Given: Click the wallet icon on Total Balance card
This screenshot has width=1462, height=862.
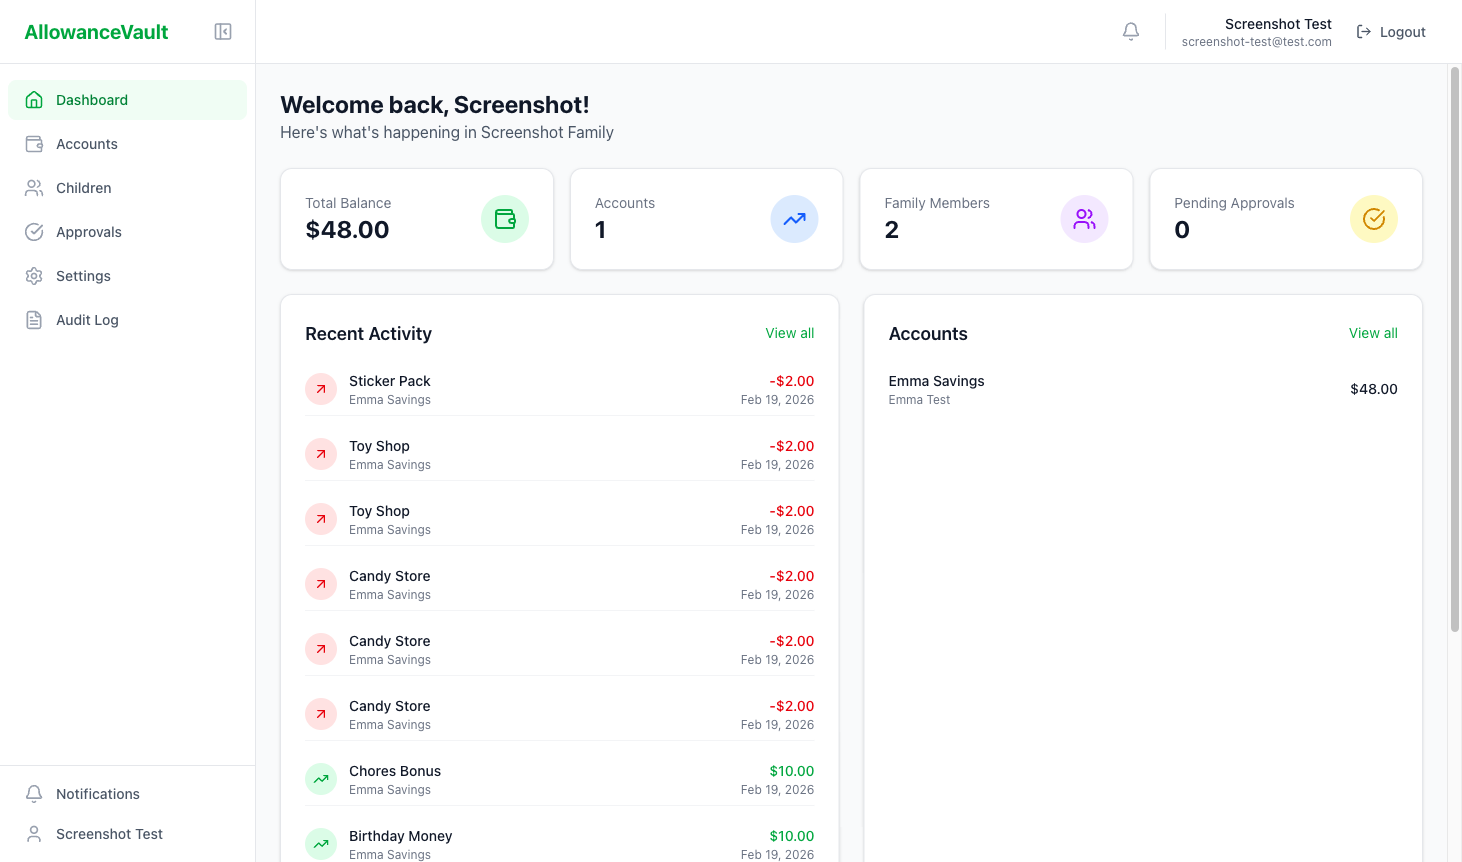Looking at the screenshot, I should [x=504, y=219].
